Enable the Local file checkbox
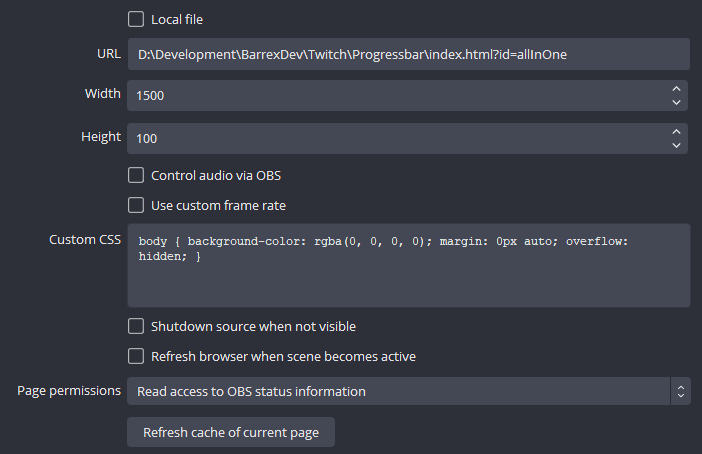Image resolution: width=702 pixels, height=454 pixels. pos(136,19)
